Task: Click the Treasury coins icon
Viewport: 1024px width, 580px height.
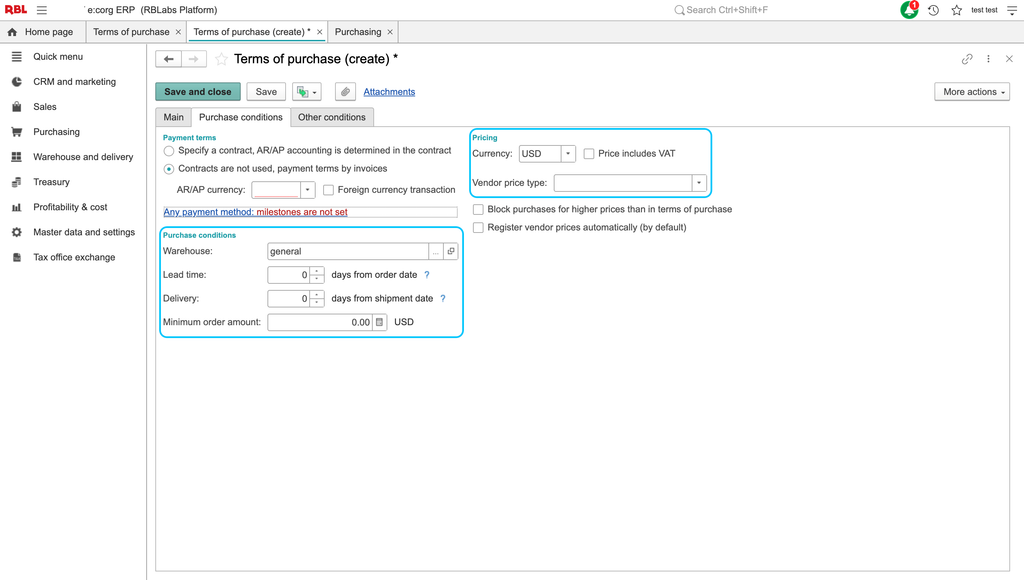Action: coord(17,182)
